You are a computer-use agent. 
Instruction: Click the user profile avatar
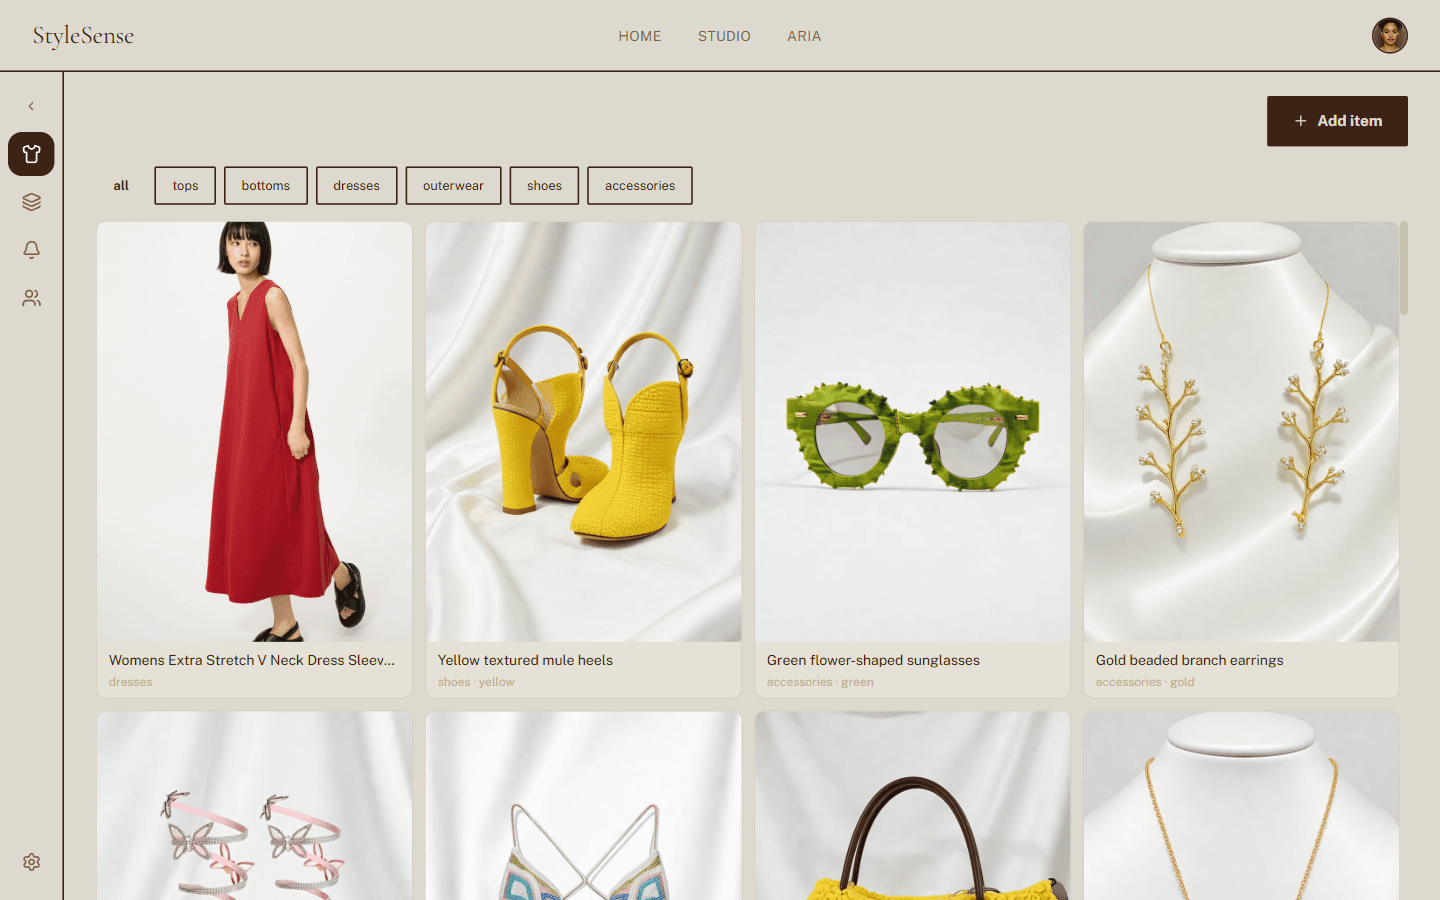pyautogui.click(x=1389, y=36)
